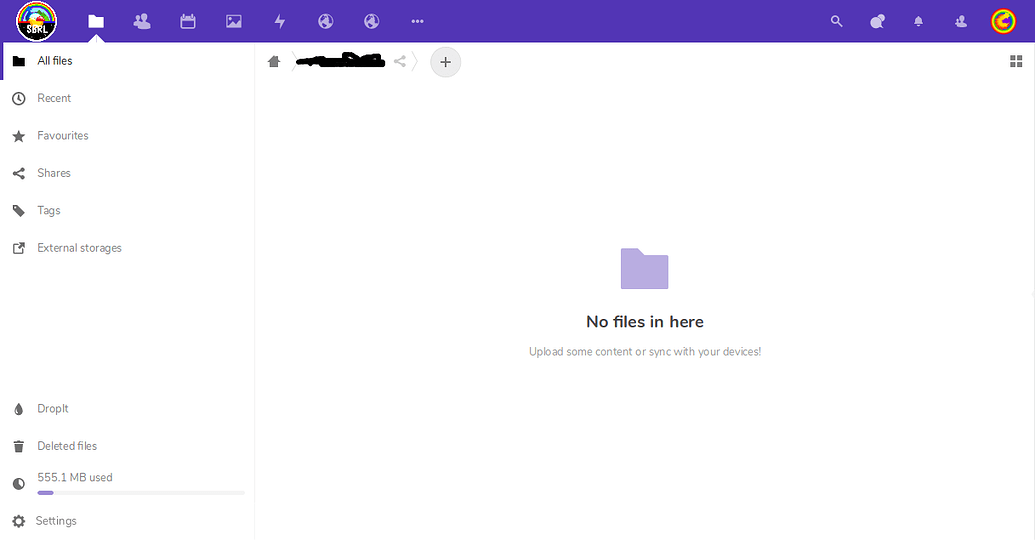
Task: Open the user avatar account menu
Action: pos(1003,21)
